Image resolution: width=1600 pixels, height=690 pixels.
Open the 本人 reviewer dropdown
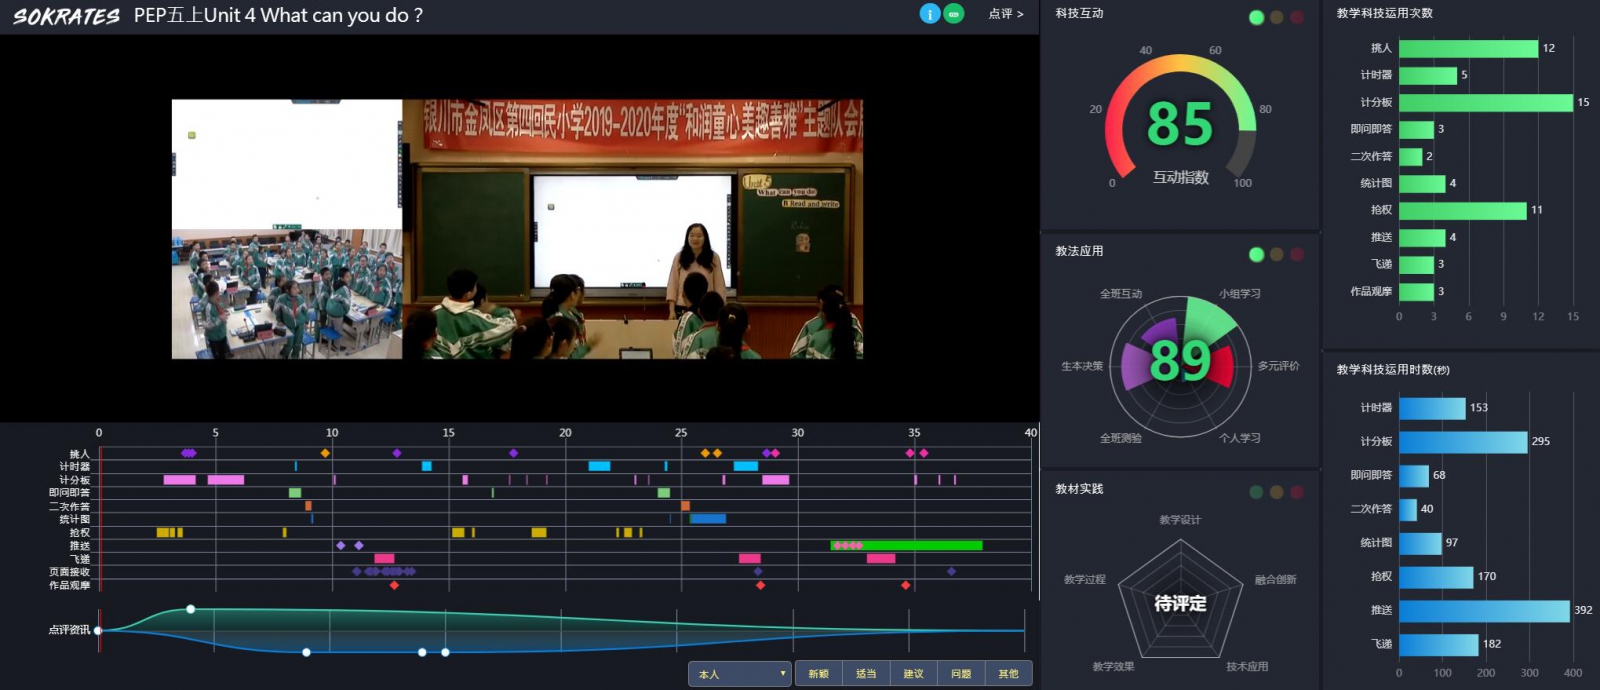click(738, 674)
